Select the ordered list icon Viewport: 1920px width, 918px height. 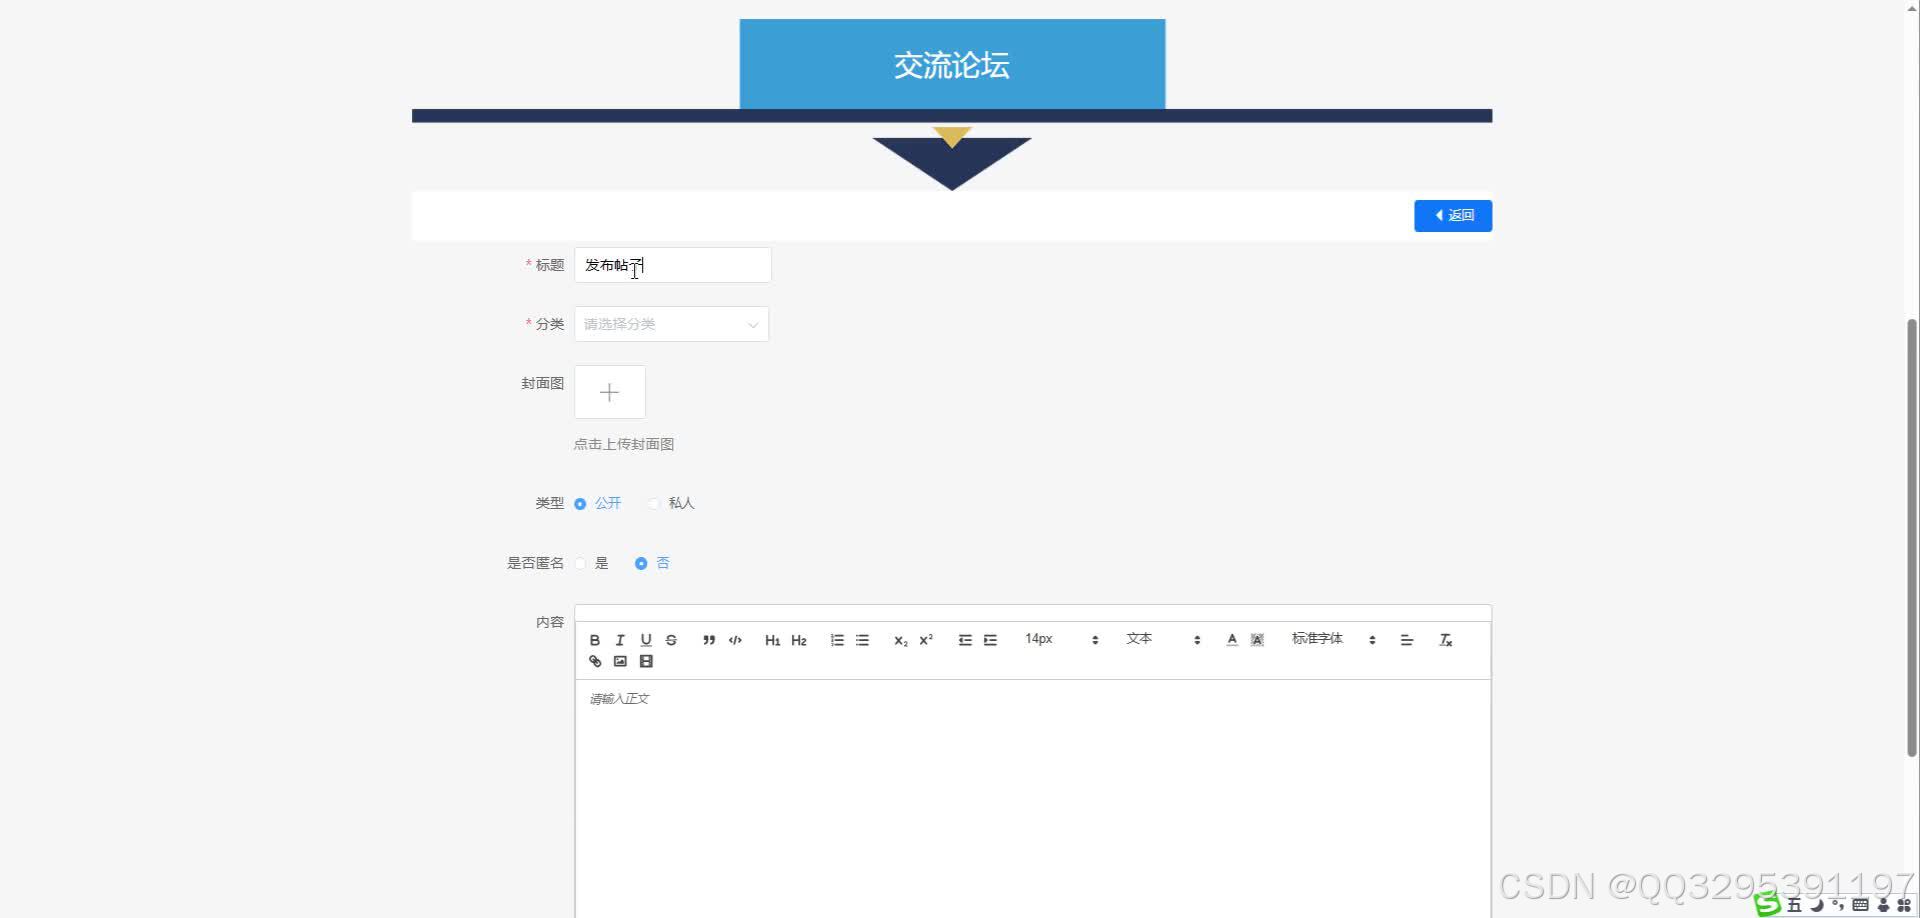coord(837,639)
